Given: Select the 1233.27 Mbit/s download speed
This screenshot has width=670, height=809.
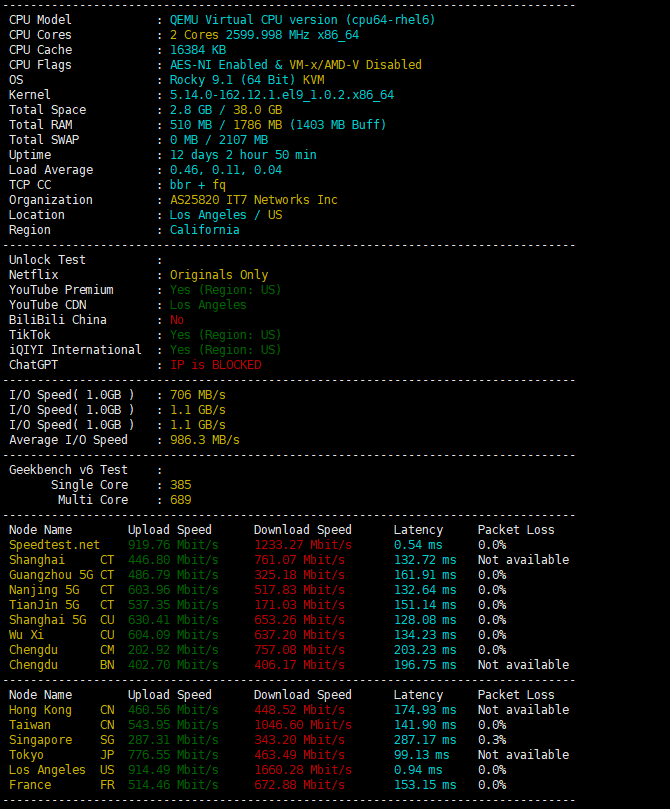Looking at the screenshot, I should click(302, 545).
